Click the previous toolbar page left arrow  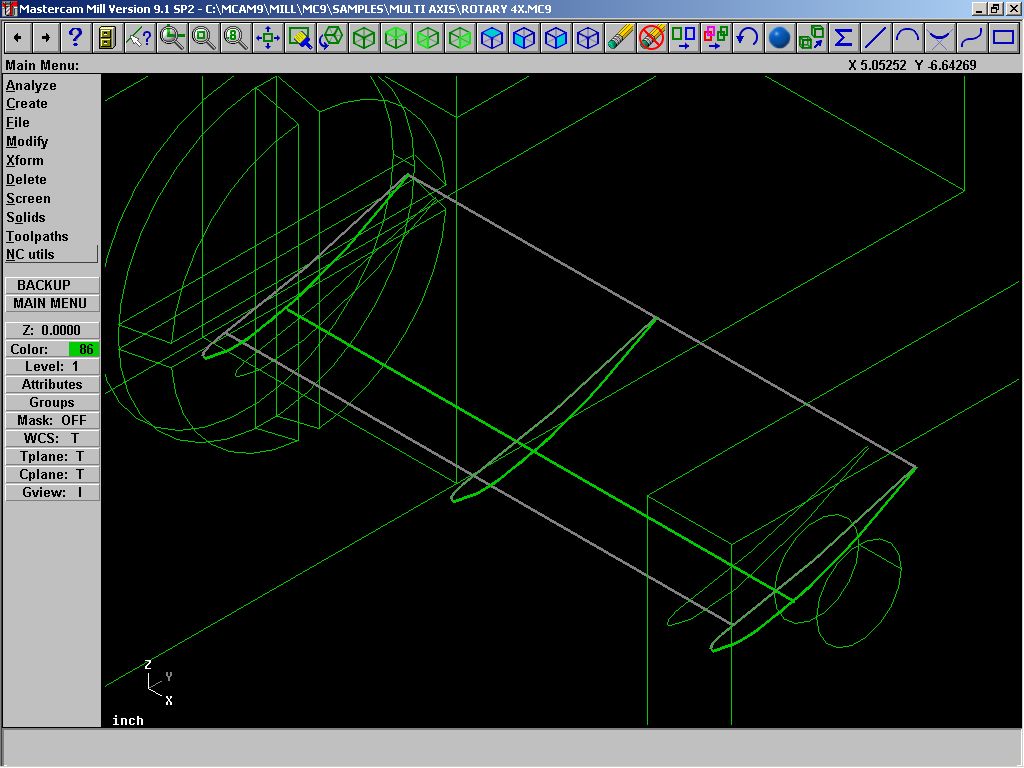click(18, 38)
